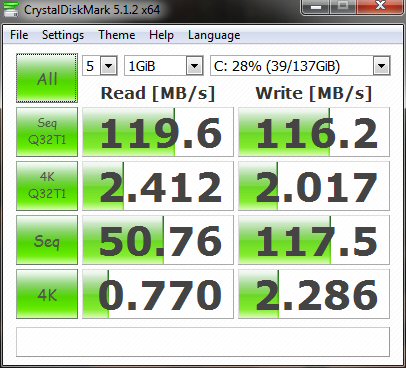Screen dimensions: 406x368
Task: Open the Help menu
Action: point(161,35)
